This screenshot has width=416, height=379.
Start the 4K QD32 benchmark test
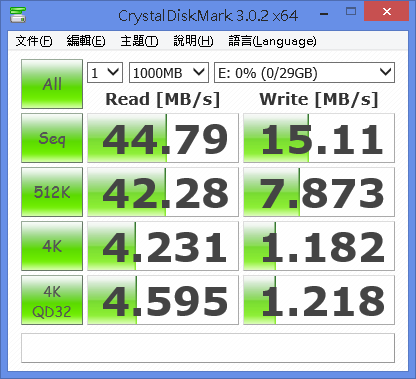click(x=52, y=300)
